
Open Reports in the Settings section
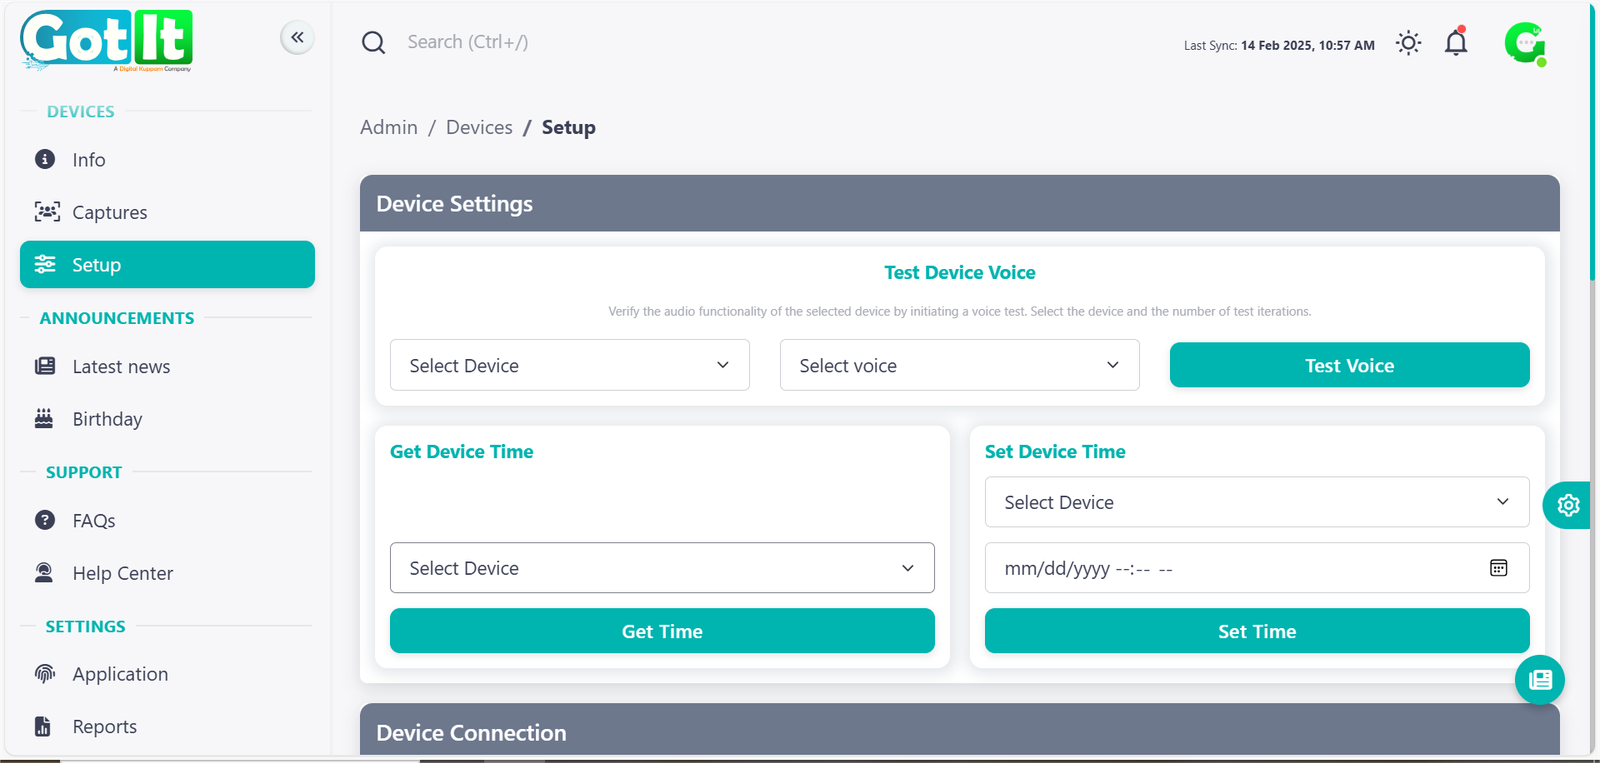point(104,727)
